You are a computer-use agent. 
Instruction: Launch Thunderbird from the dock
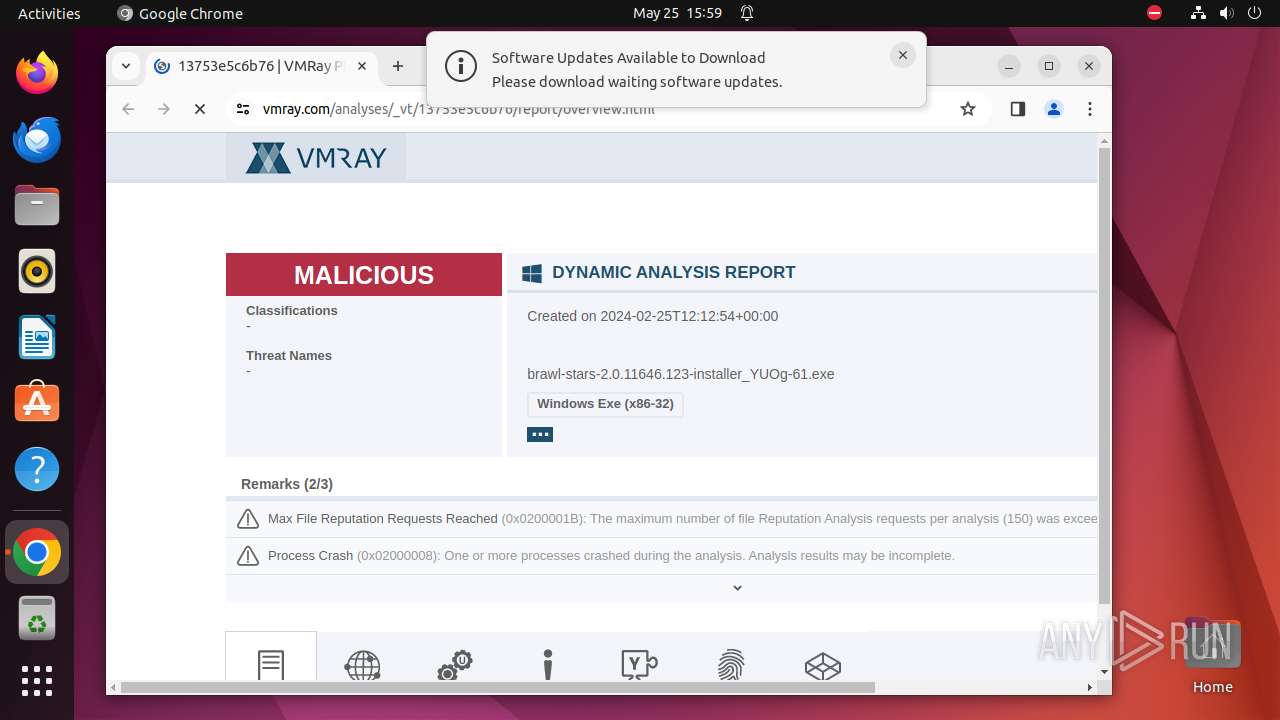click(37, 139)
